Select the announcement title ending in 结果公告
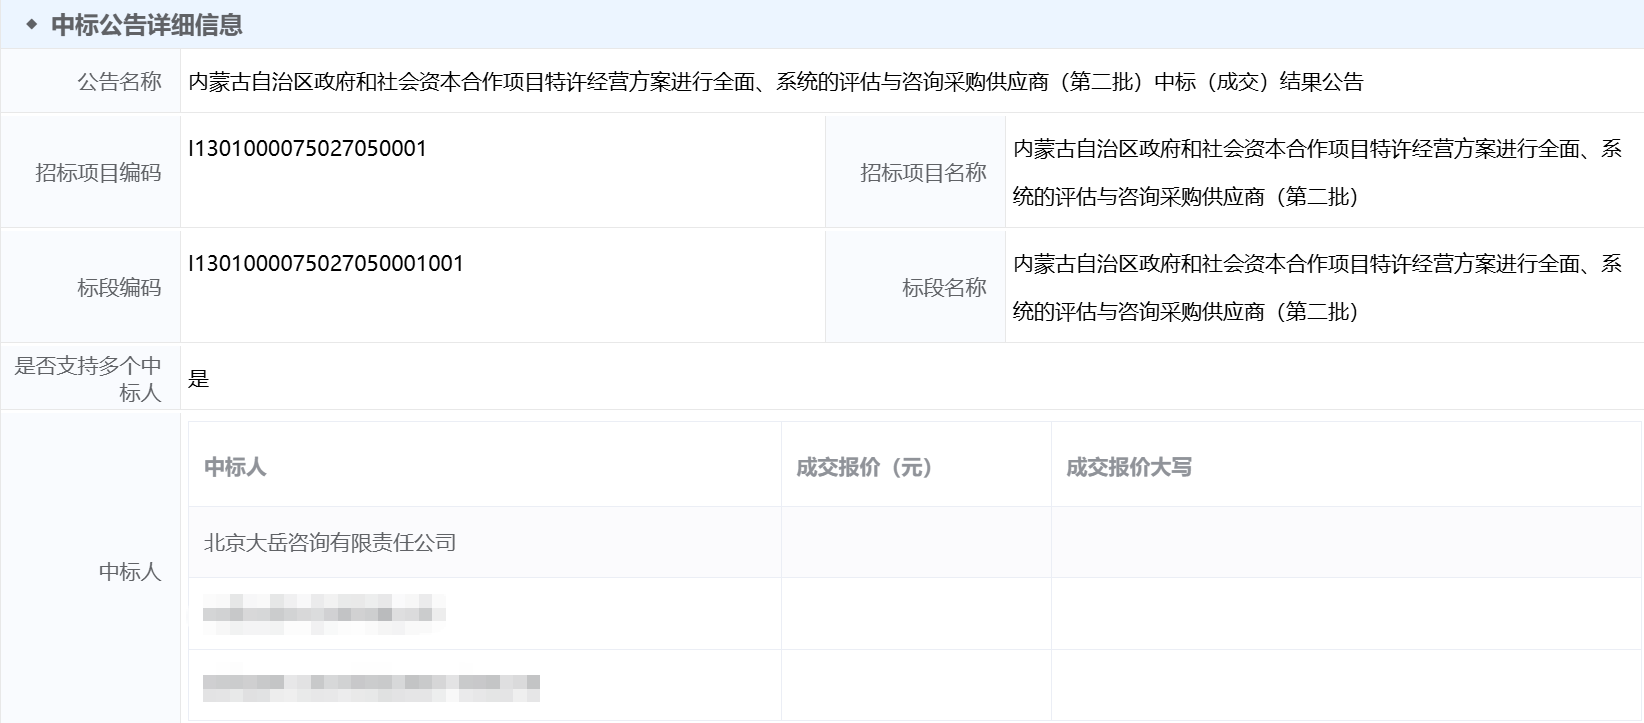This screenshot has width=1644, height=723. click(x=775, y=82)
